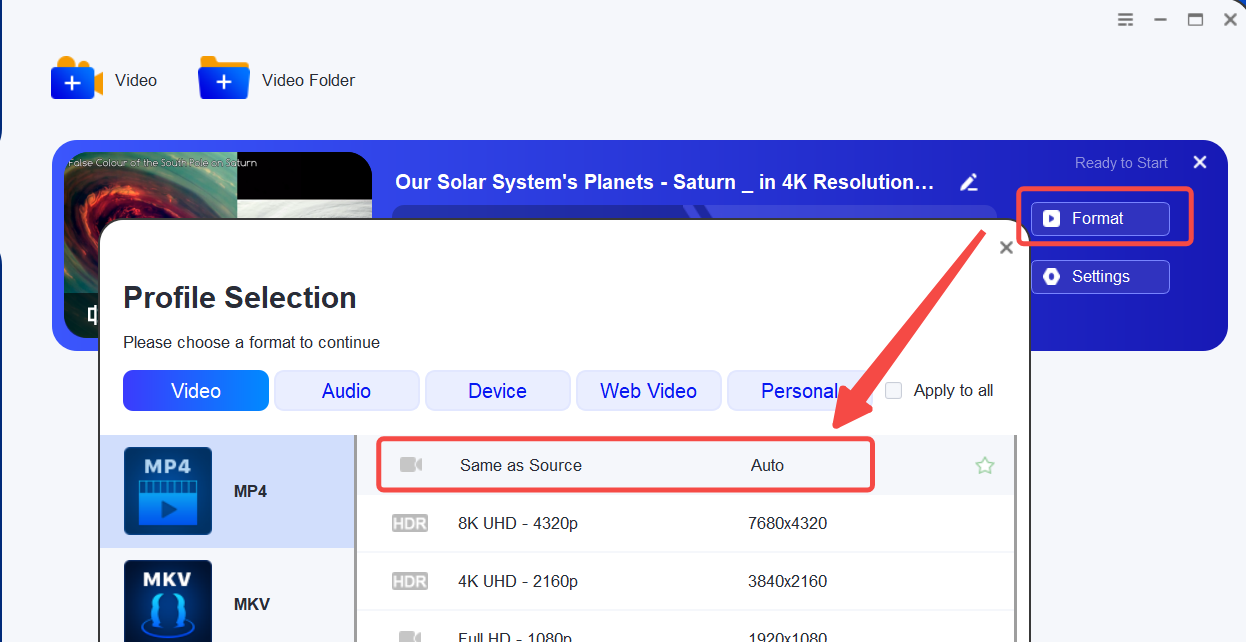This screenshot has height=642, width=1246.
Task: Click the Format button
Action: click(x=1099, y=219)
